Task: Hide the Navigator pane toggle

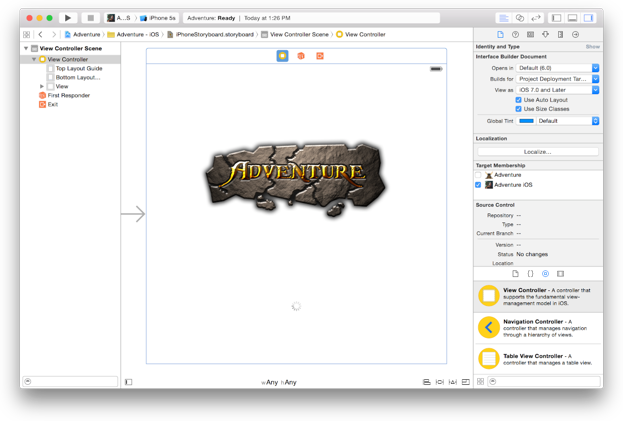Action: coord(557,18)
